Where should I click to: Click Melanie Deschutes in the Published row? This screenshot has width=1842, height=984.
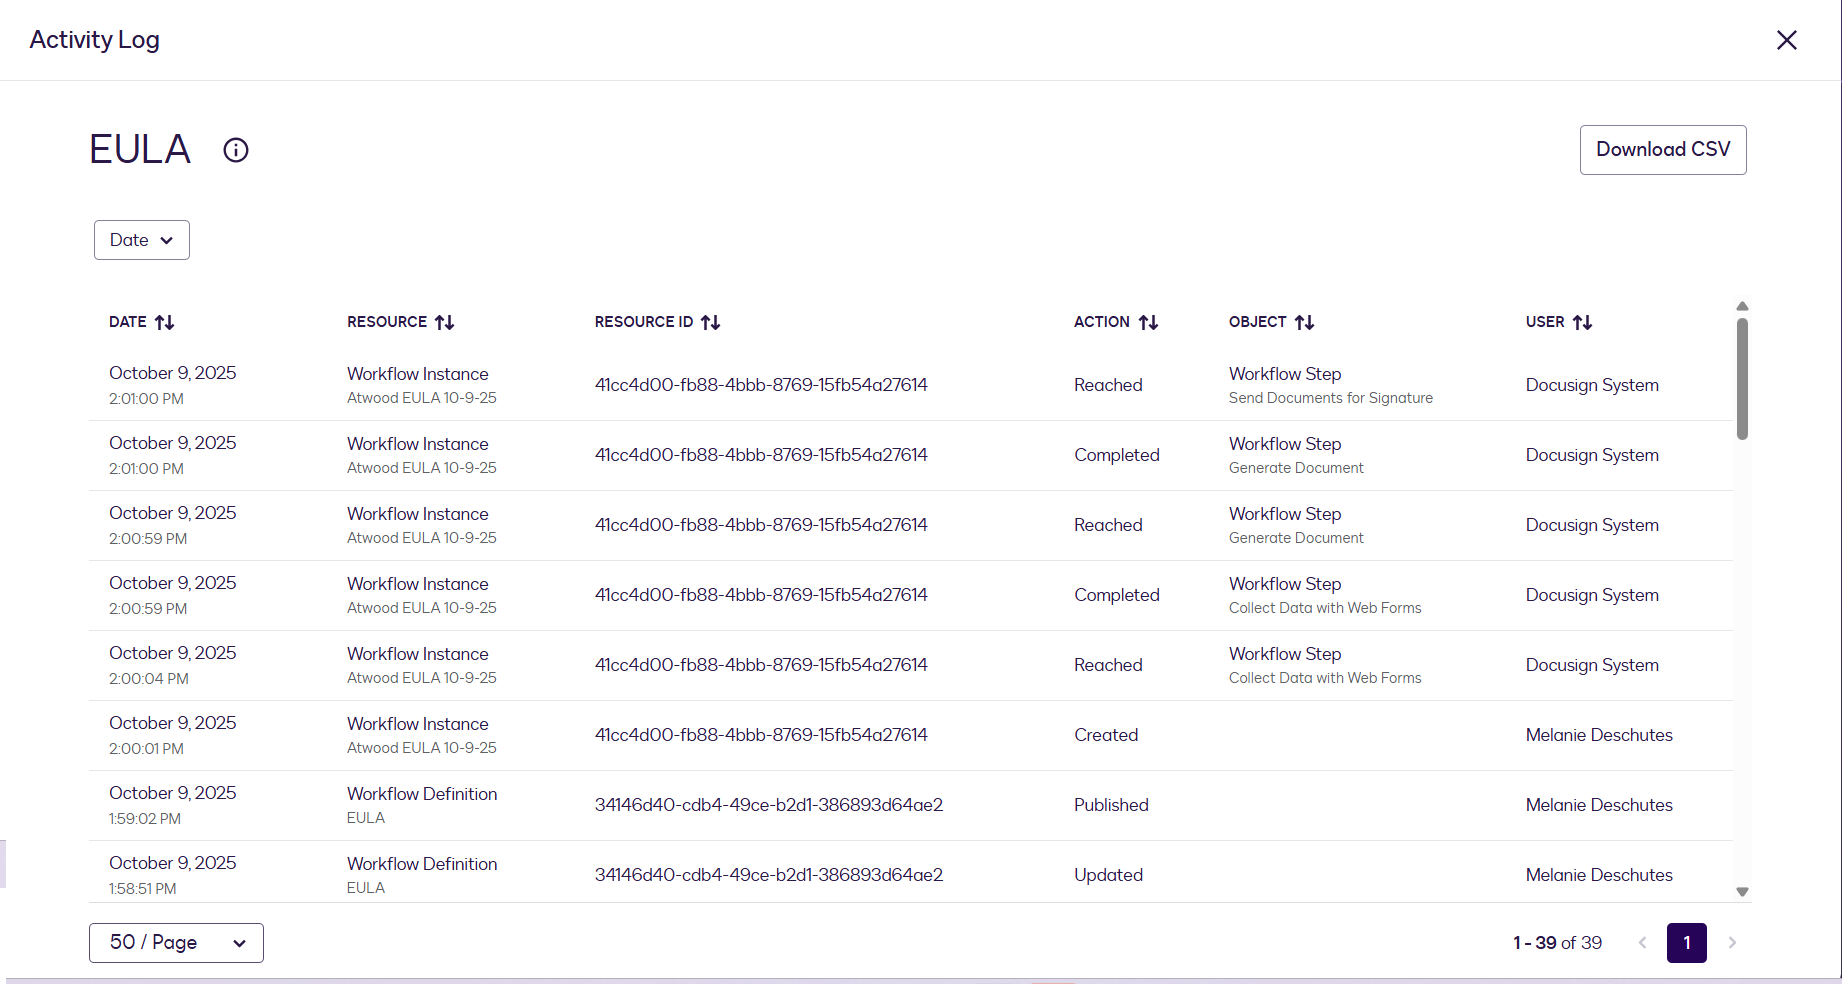pos(1599,805)
